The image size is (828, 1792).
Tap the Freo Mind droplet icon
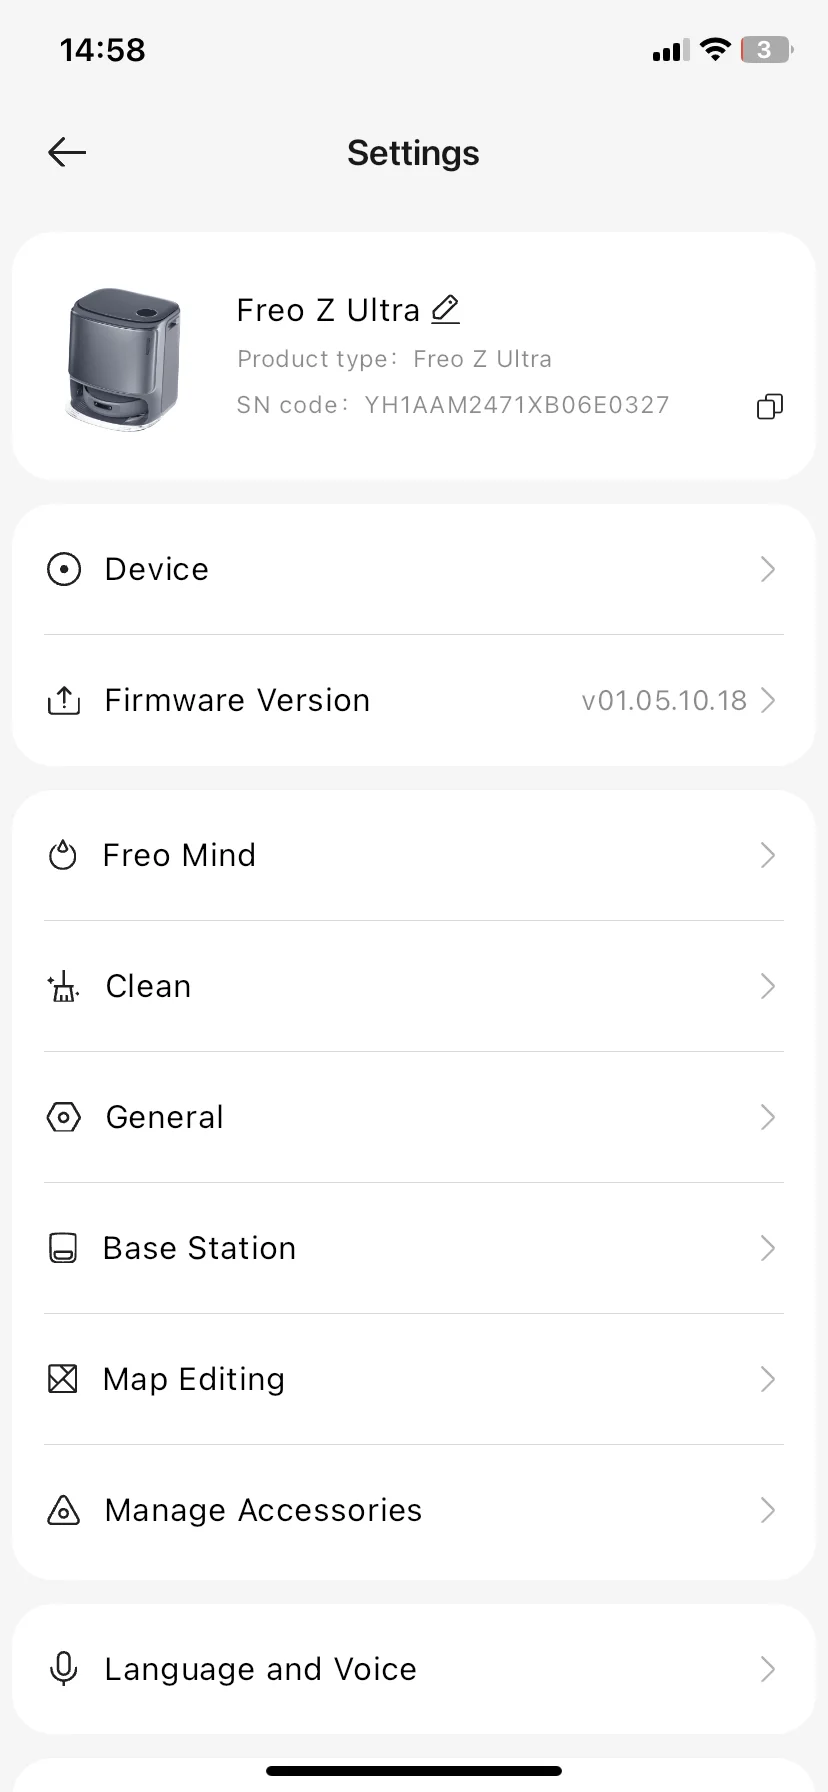(63, 856)
